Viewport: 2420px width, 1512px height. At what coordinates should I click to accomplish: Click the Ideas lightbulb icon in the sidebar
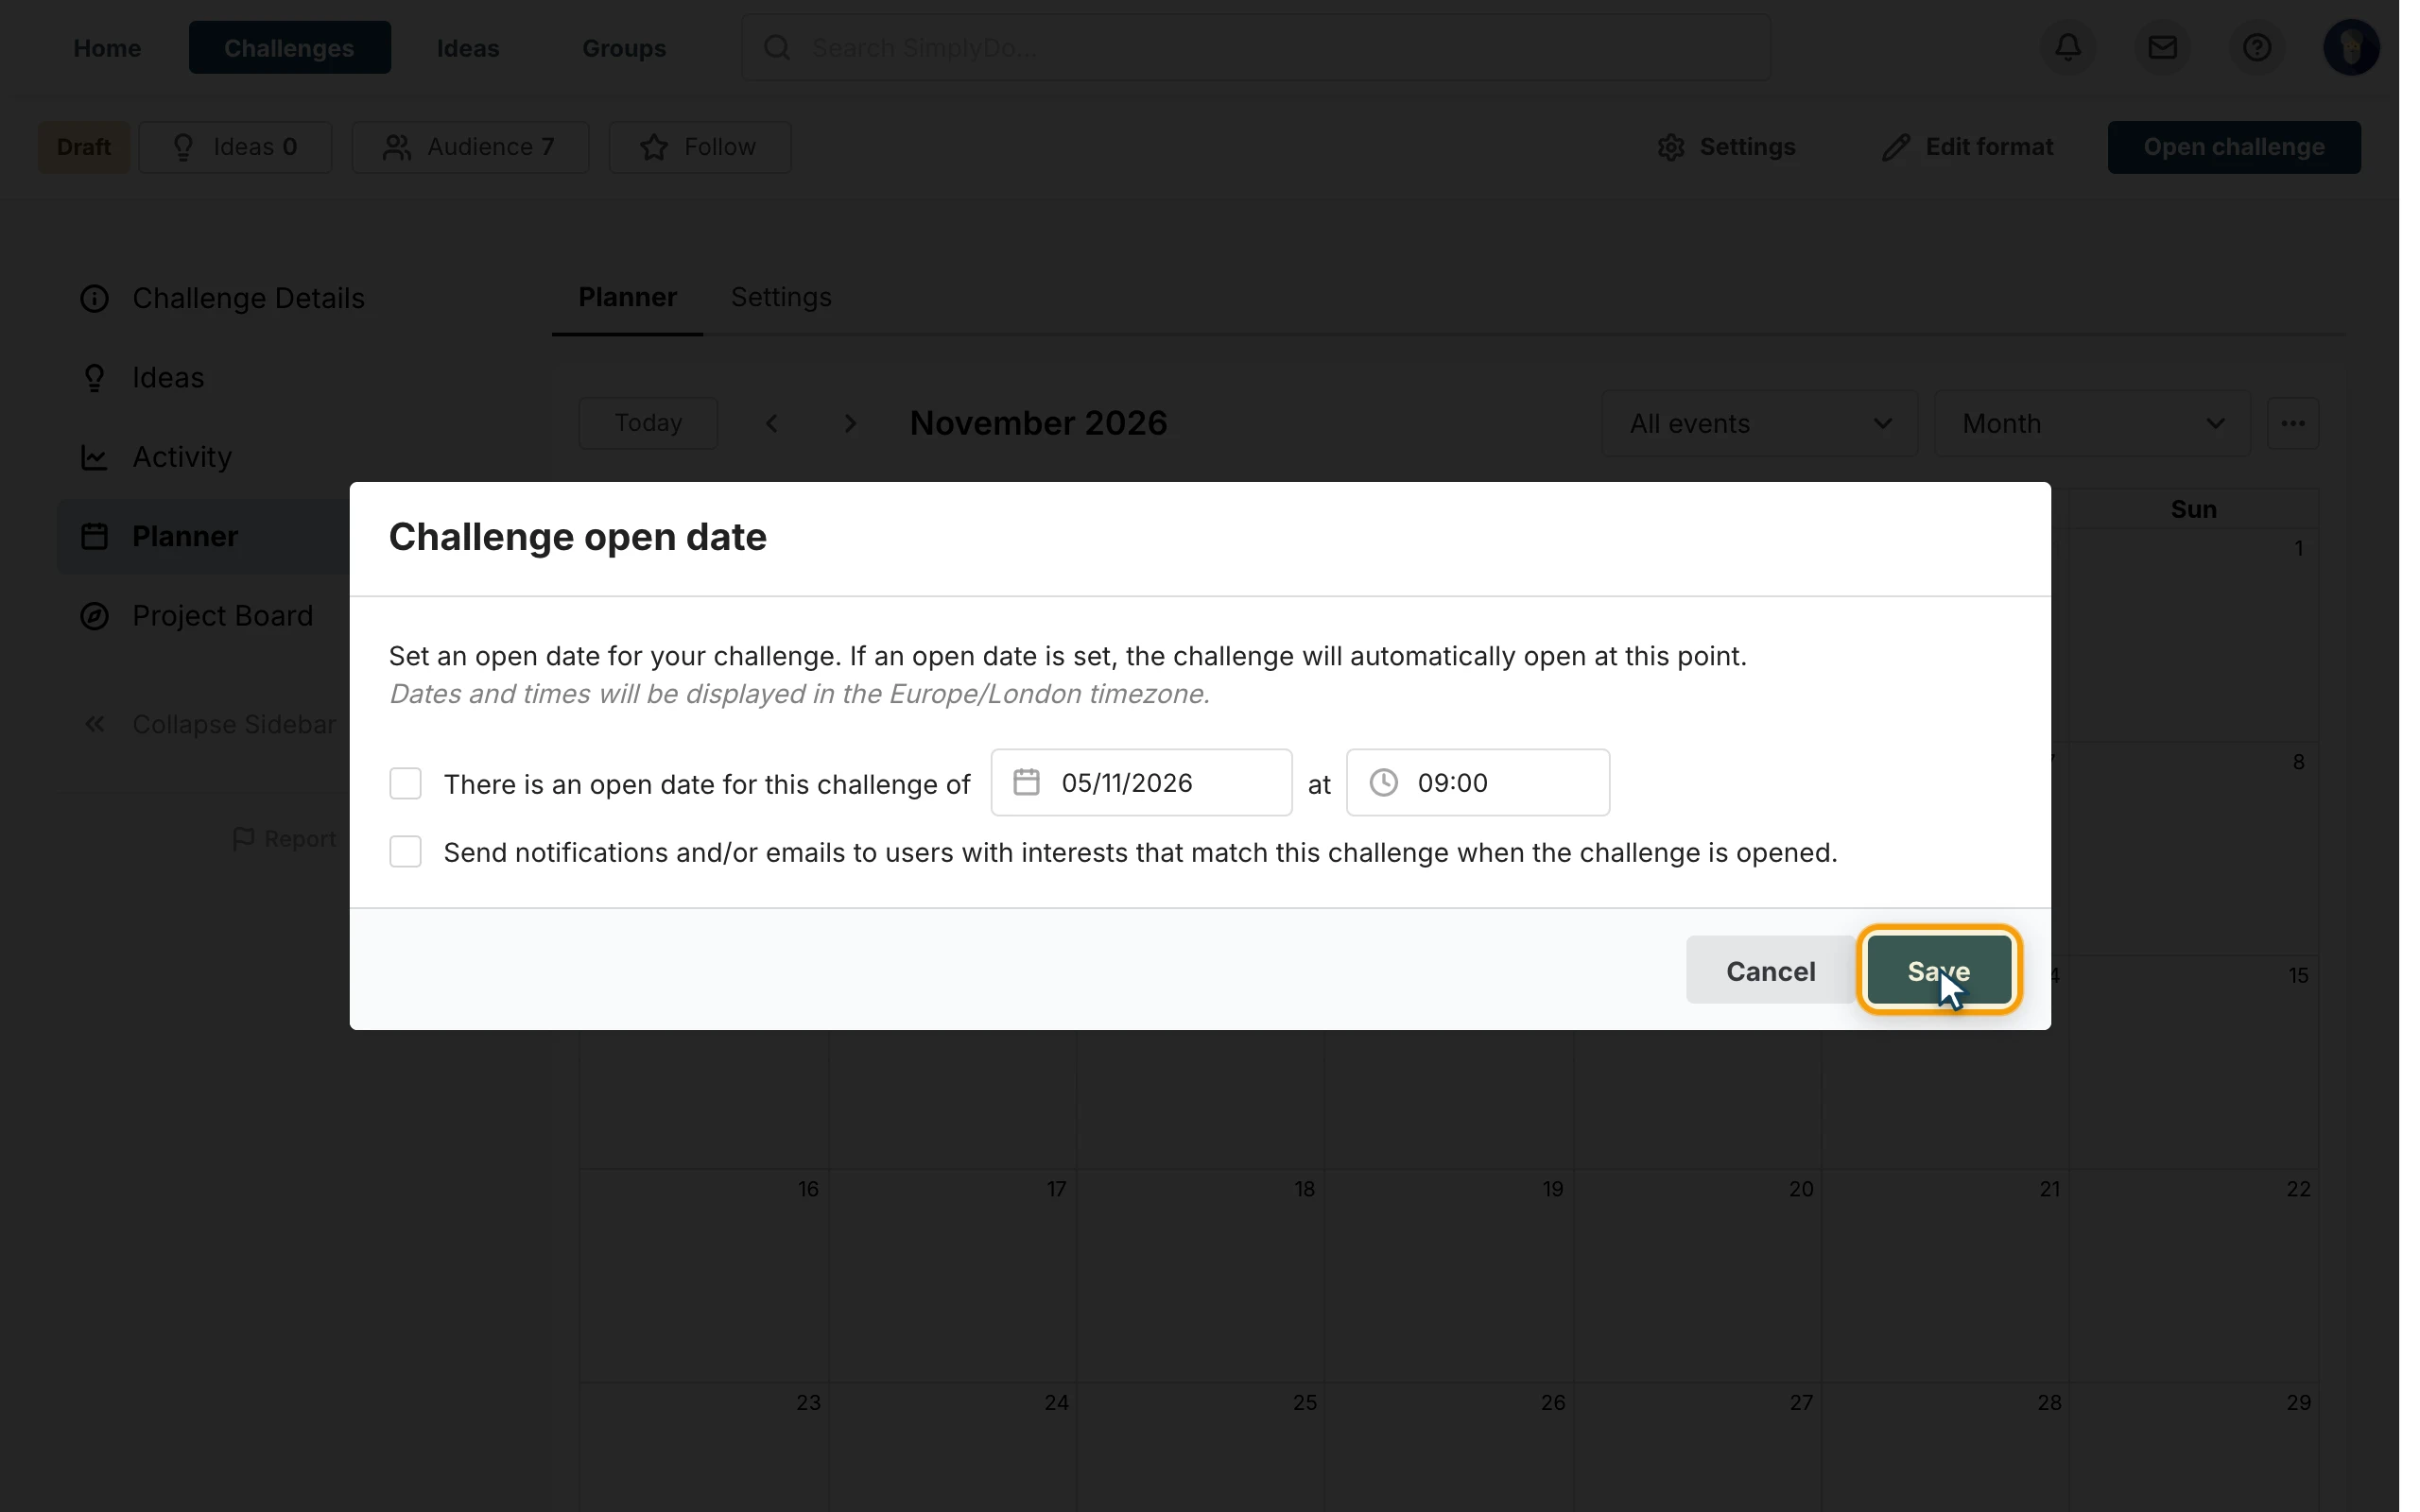(x=94, y=377)
